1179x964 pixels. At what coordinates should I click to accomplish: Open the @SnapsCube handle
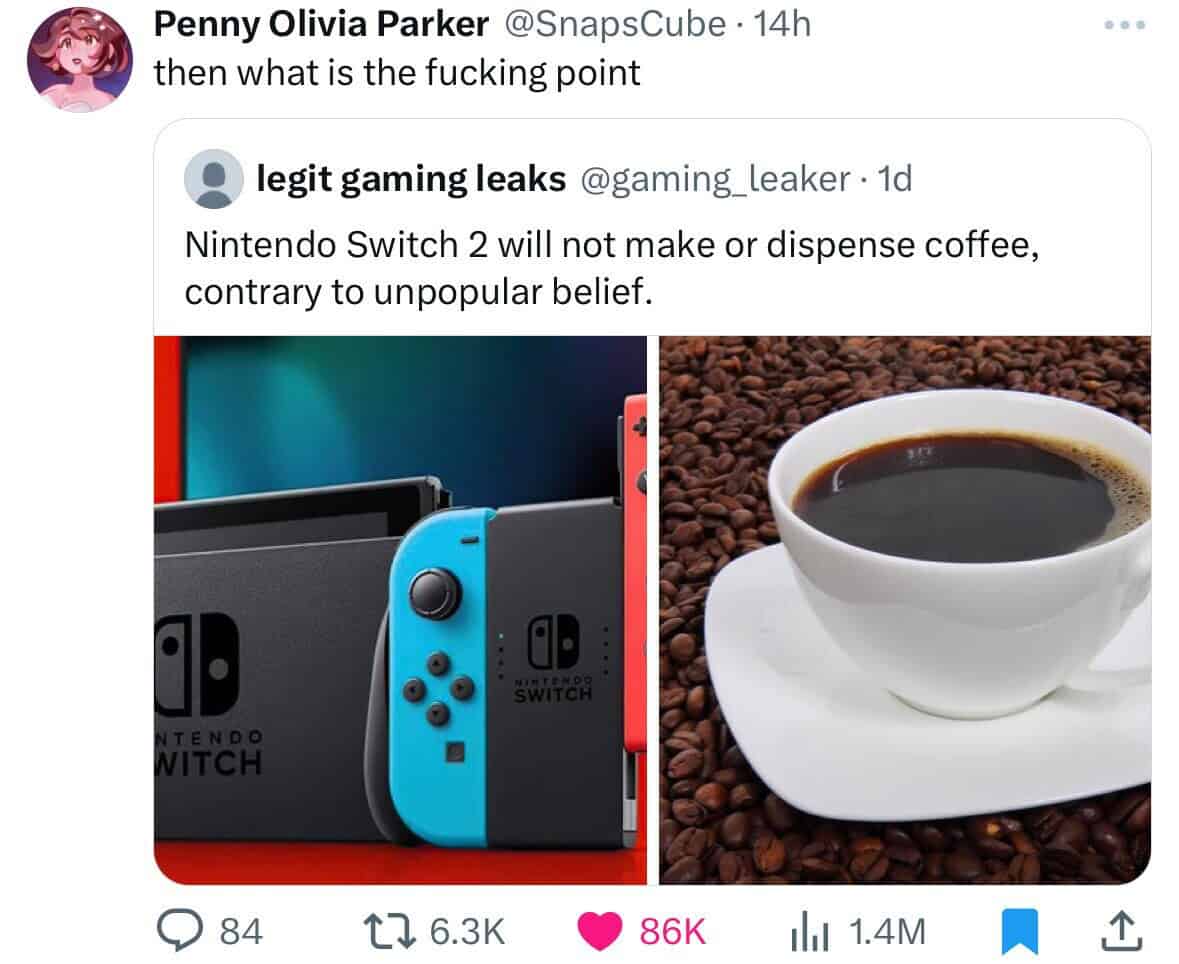614,24
